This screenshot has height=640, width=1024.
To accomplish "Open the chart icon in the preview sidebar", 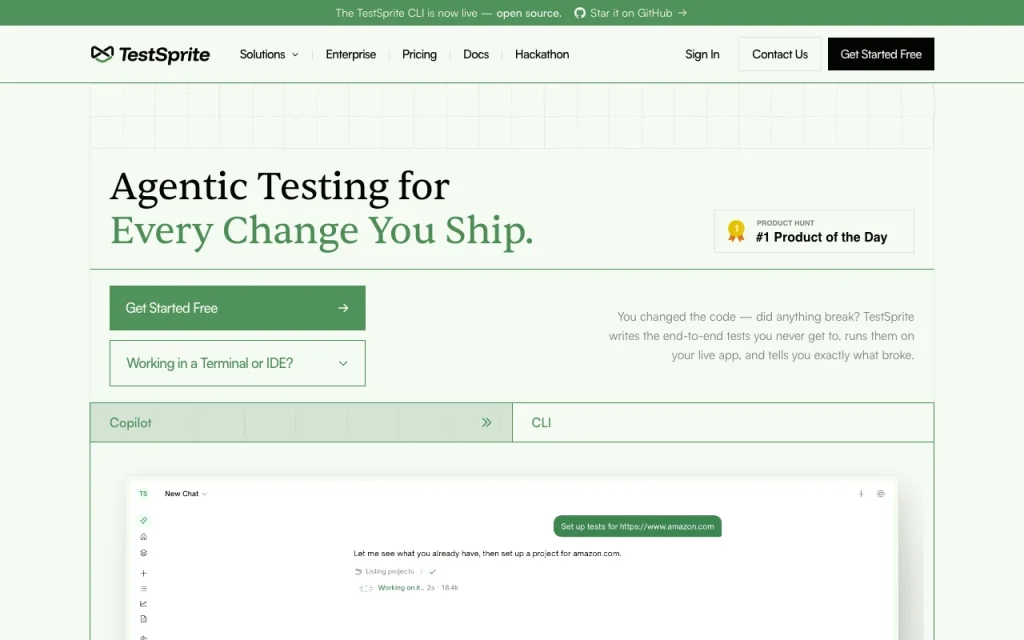I will [x=144, y=603].
